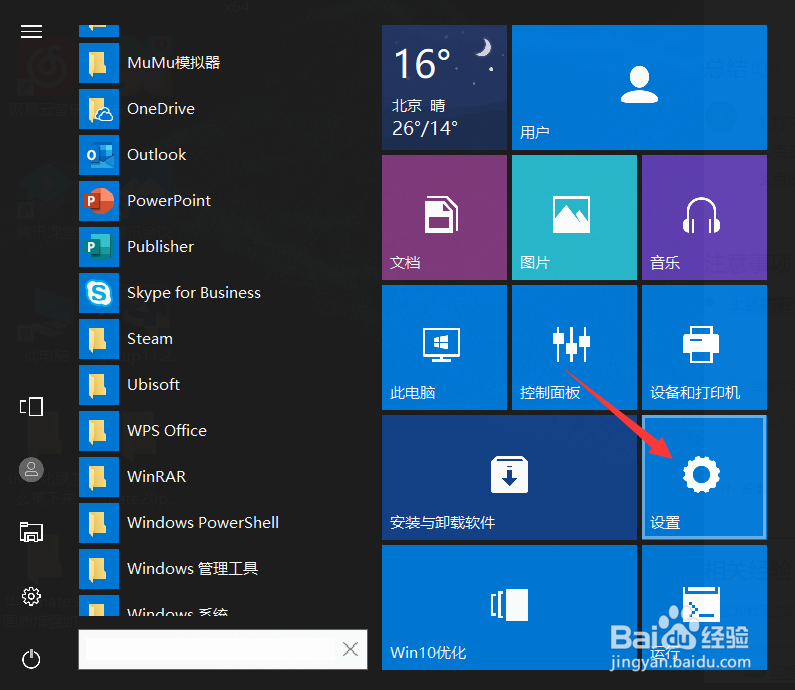Open the Win10优化 tile
The image size is (795, 690).
coord(510,607)
